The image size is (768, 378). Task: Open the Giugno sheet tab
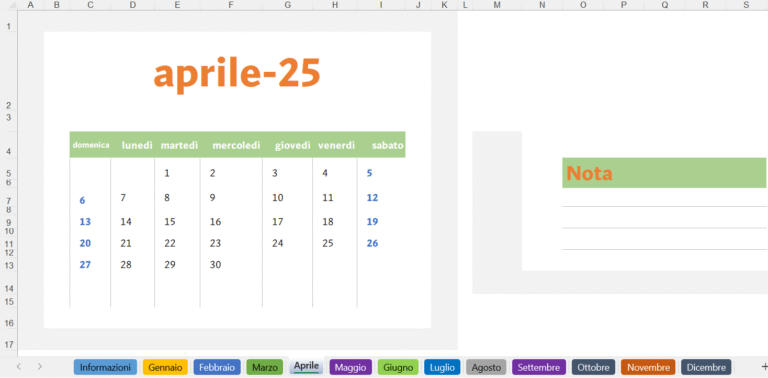tap(398, 367)
